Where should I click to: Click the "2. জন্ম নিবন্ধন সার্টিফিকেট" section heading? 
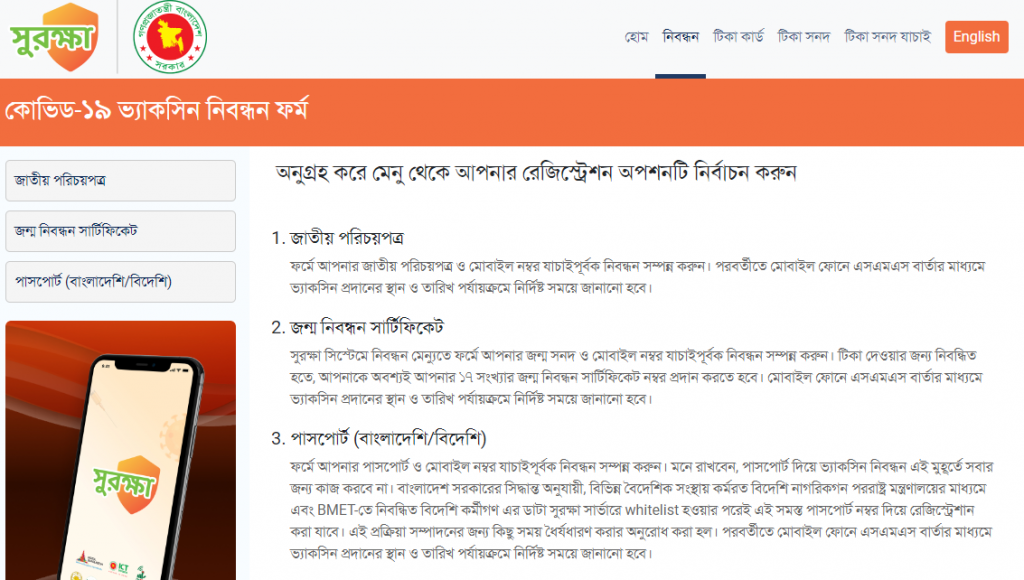point(357,328)
